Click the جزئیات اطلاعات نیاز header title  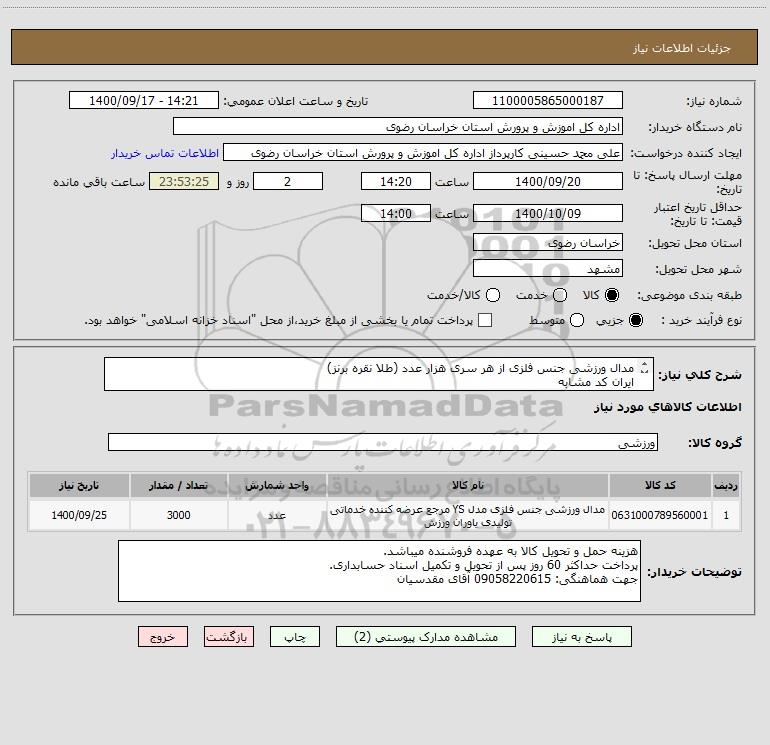click(682, 48)
